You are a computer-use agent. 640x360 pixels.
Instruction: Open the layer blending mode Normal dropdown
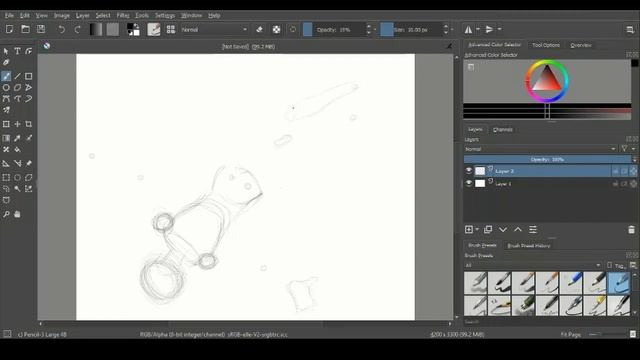540,149
